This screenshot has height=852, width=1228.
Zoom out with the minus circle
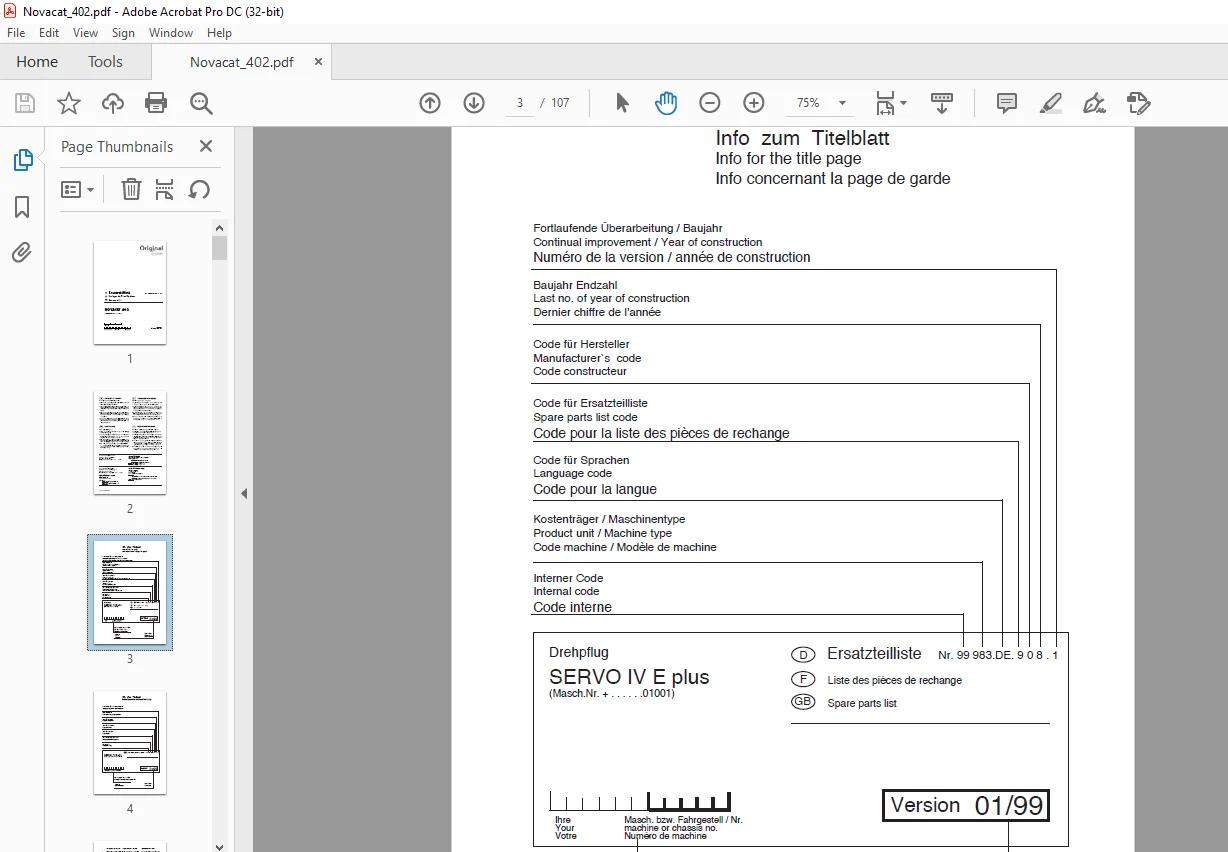point(710,103)
